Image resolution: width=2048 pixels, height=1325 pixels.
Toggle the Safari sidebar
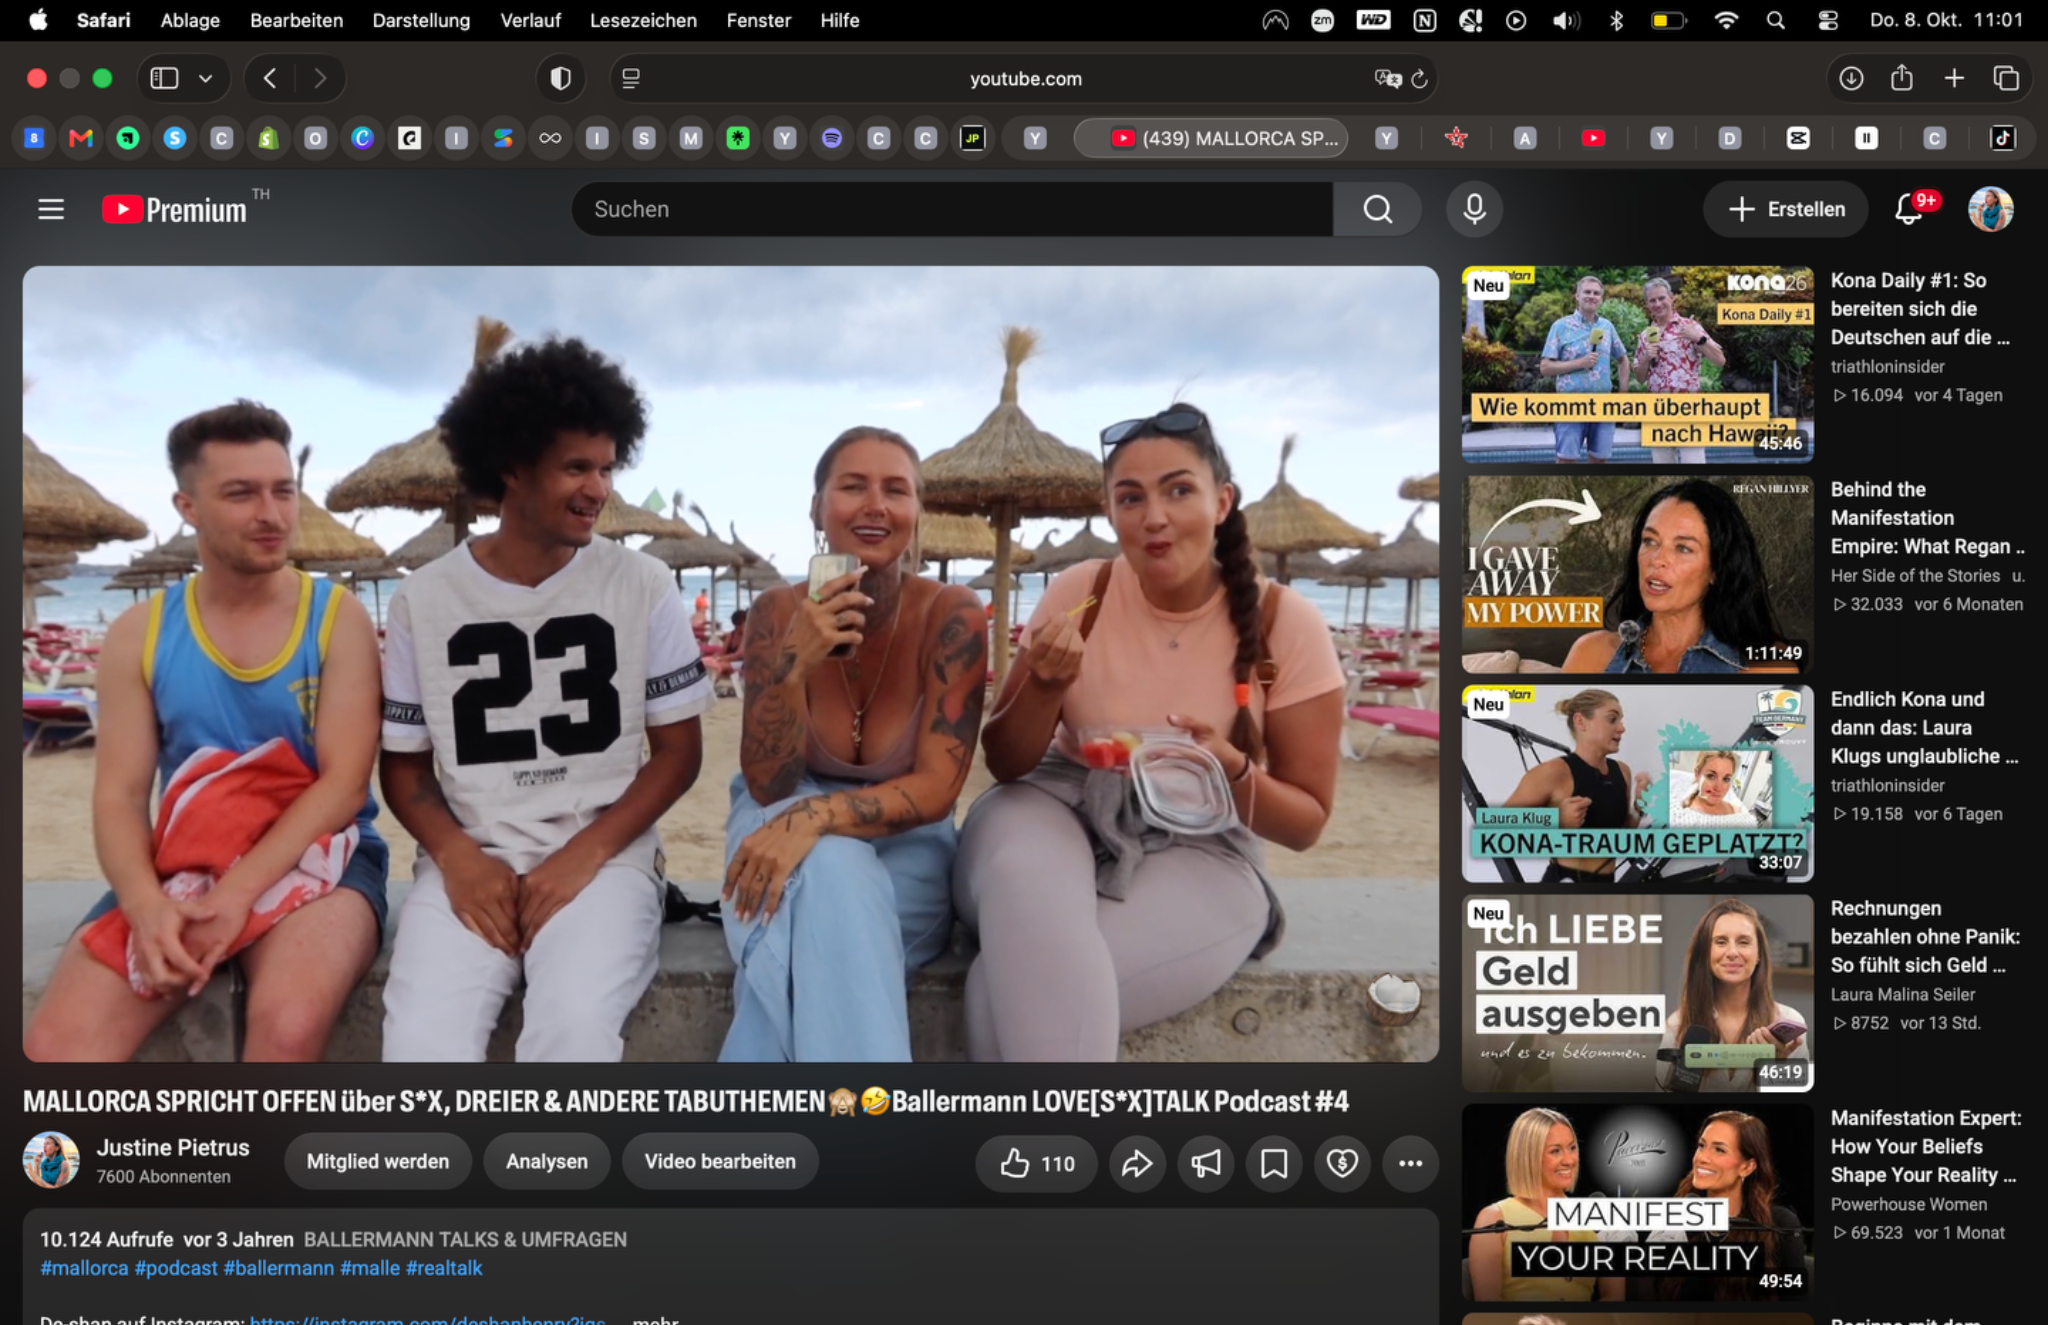(x=164, y=78)
